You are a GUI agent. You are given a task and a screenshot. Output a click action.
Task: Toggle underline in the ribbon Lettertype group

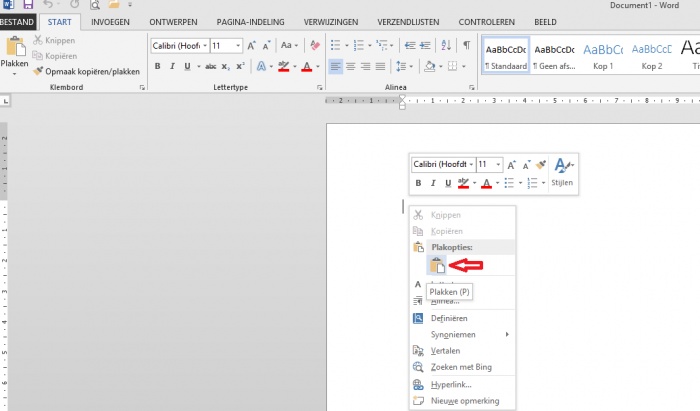coord(187,67)
